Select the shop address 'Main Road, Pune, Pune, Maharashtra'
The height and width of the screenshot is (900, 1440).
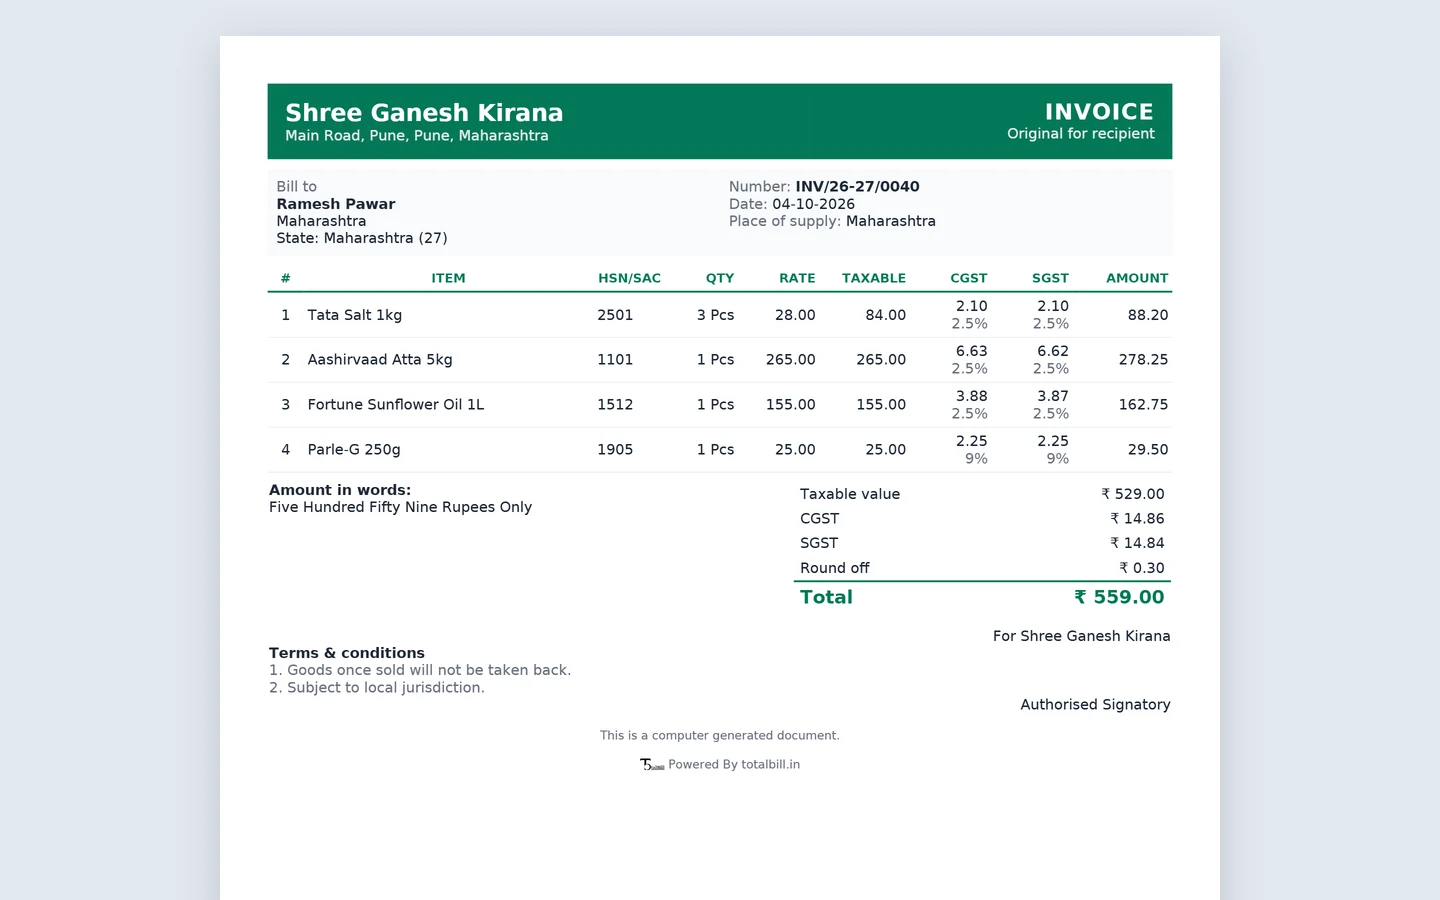tap(417, 136)
